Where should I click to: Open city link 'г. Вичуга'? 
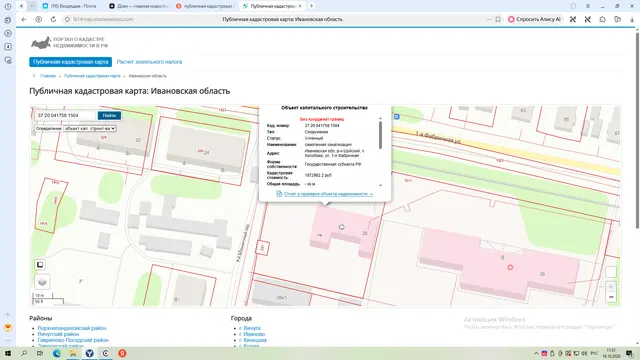[250, 328]
